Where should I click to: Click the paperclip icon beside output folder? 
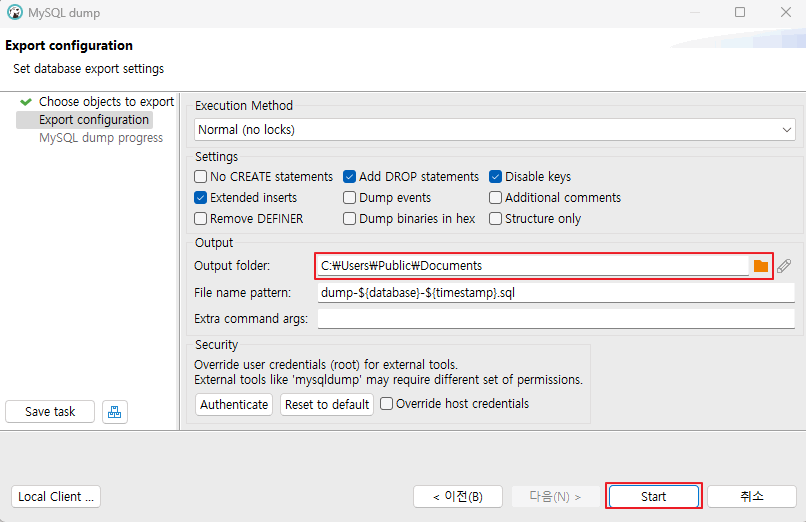pos(784,266)
